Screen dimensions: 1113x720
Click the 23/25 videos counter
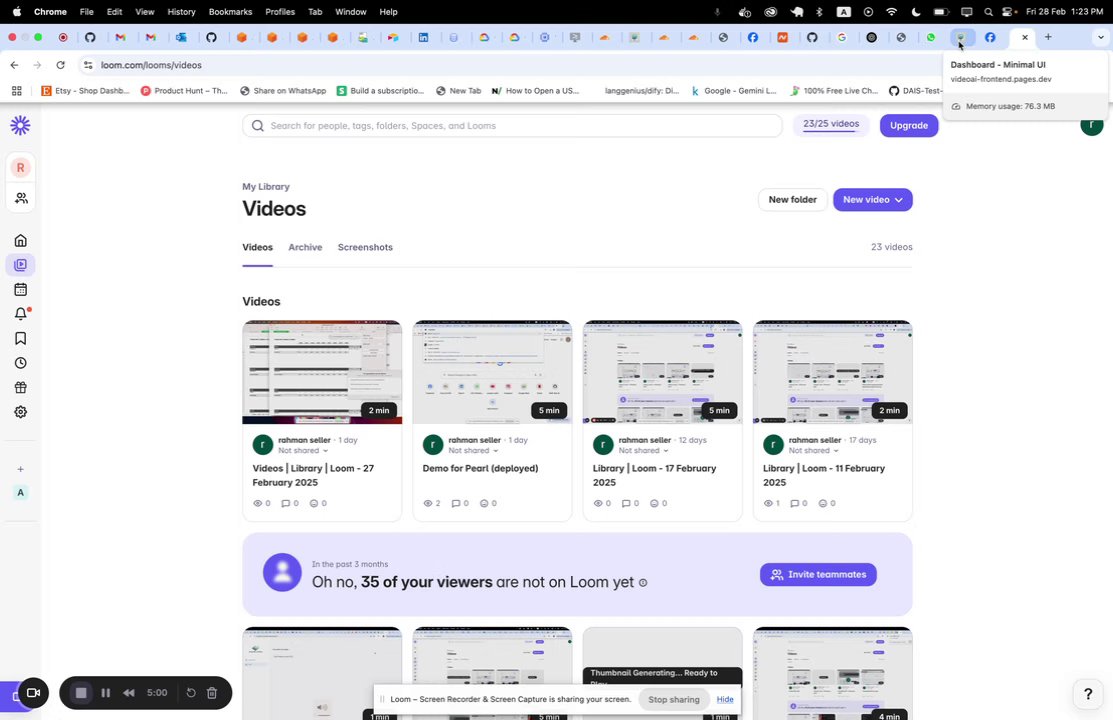830,124
